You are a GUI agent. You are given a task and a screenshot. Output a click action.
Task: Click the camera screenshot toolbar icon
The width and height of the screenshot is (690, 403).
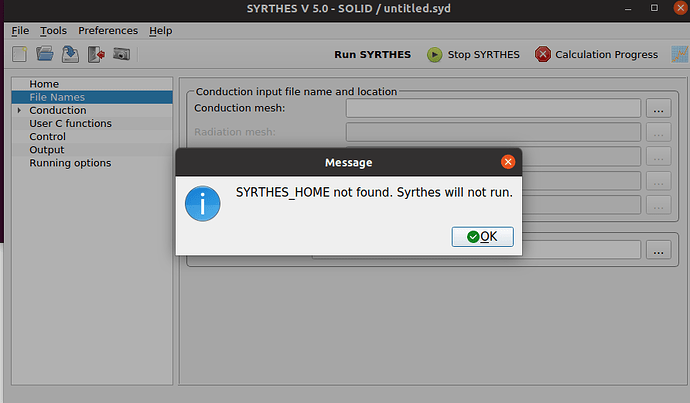[x=121, y=54]
